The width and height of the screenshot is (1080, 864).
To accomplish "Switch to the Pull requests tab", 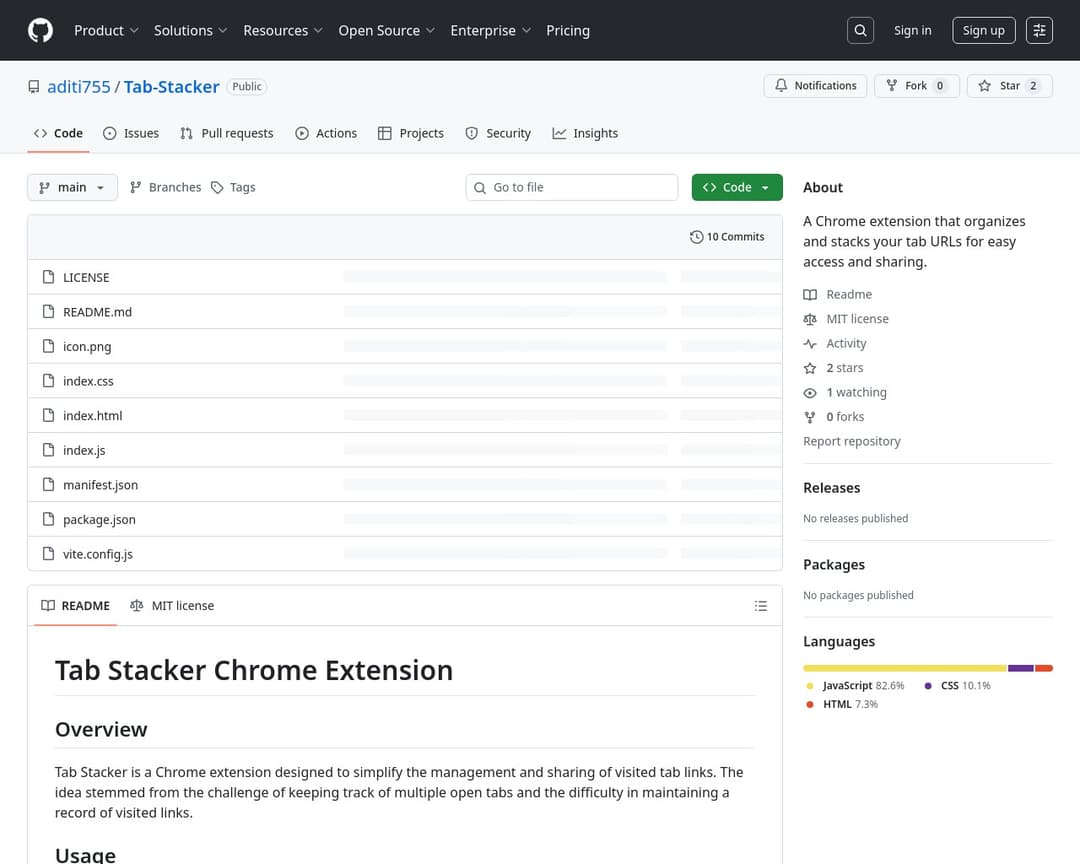I will (227, 132).
